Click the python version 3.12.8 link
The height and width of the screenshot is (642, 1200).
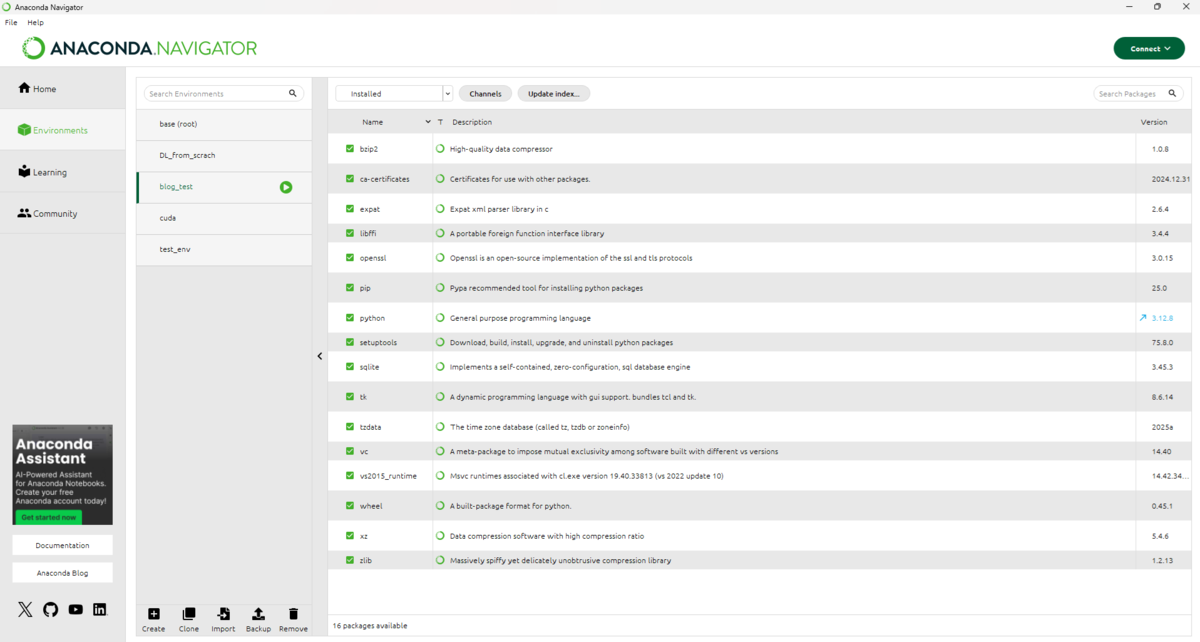click(1162, 318)
